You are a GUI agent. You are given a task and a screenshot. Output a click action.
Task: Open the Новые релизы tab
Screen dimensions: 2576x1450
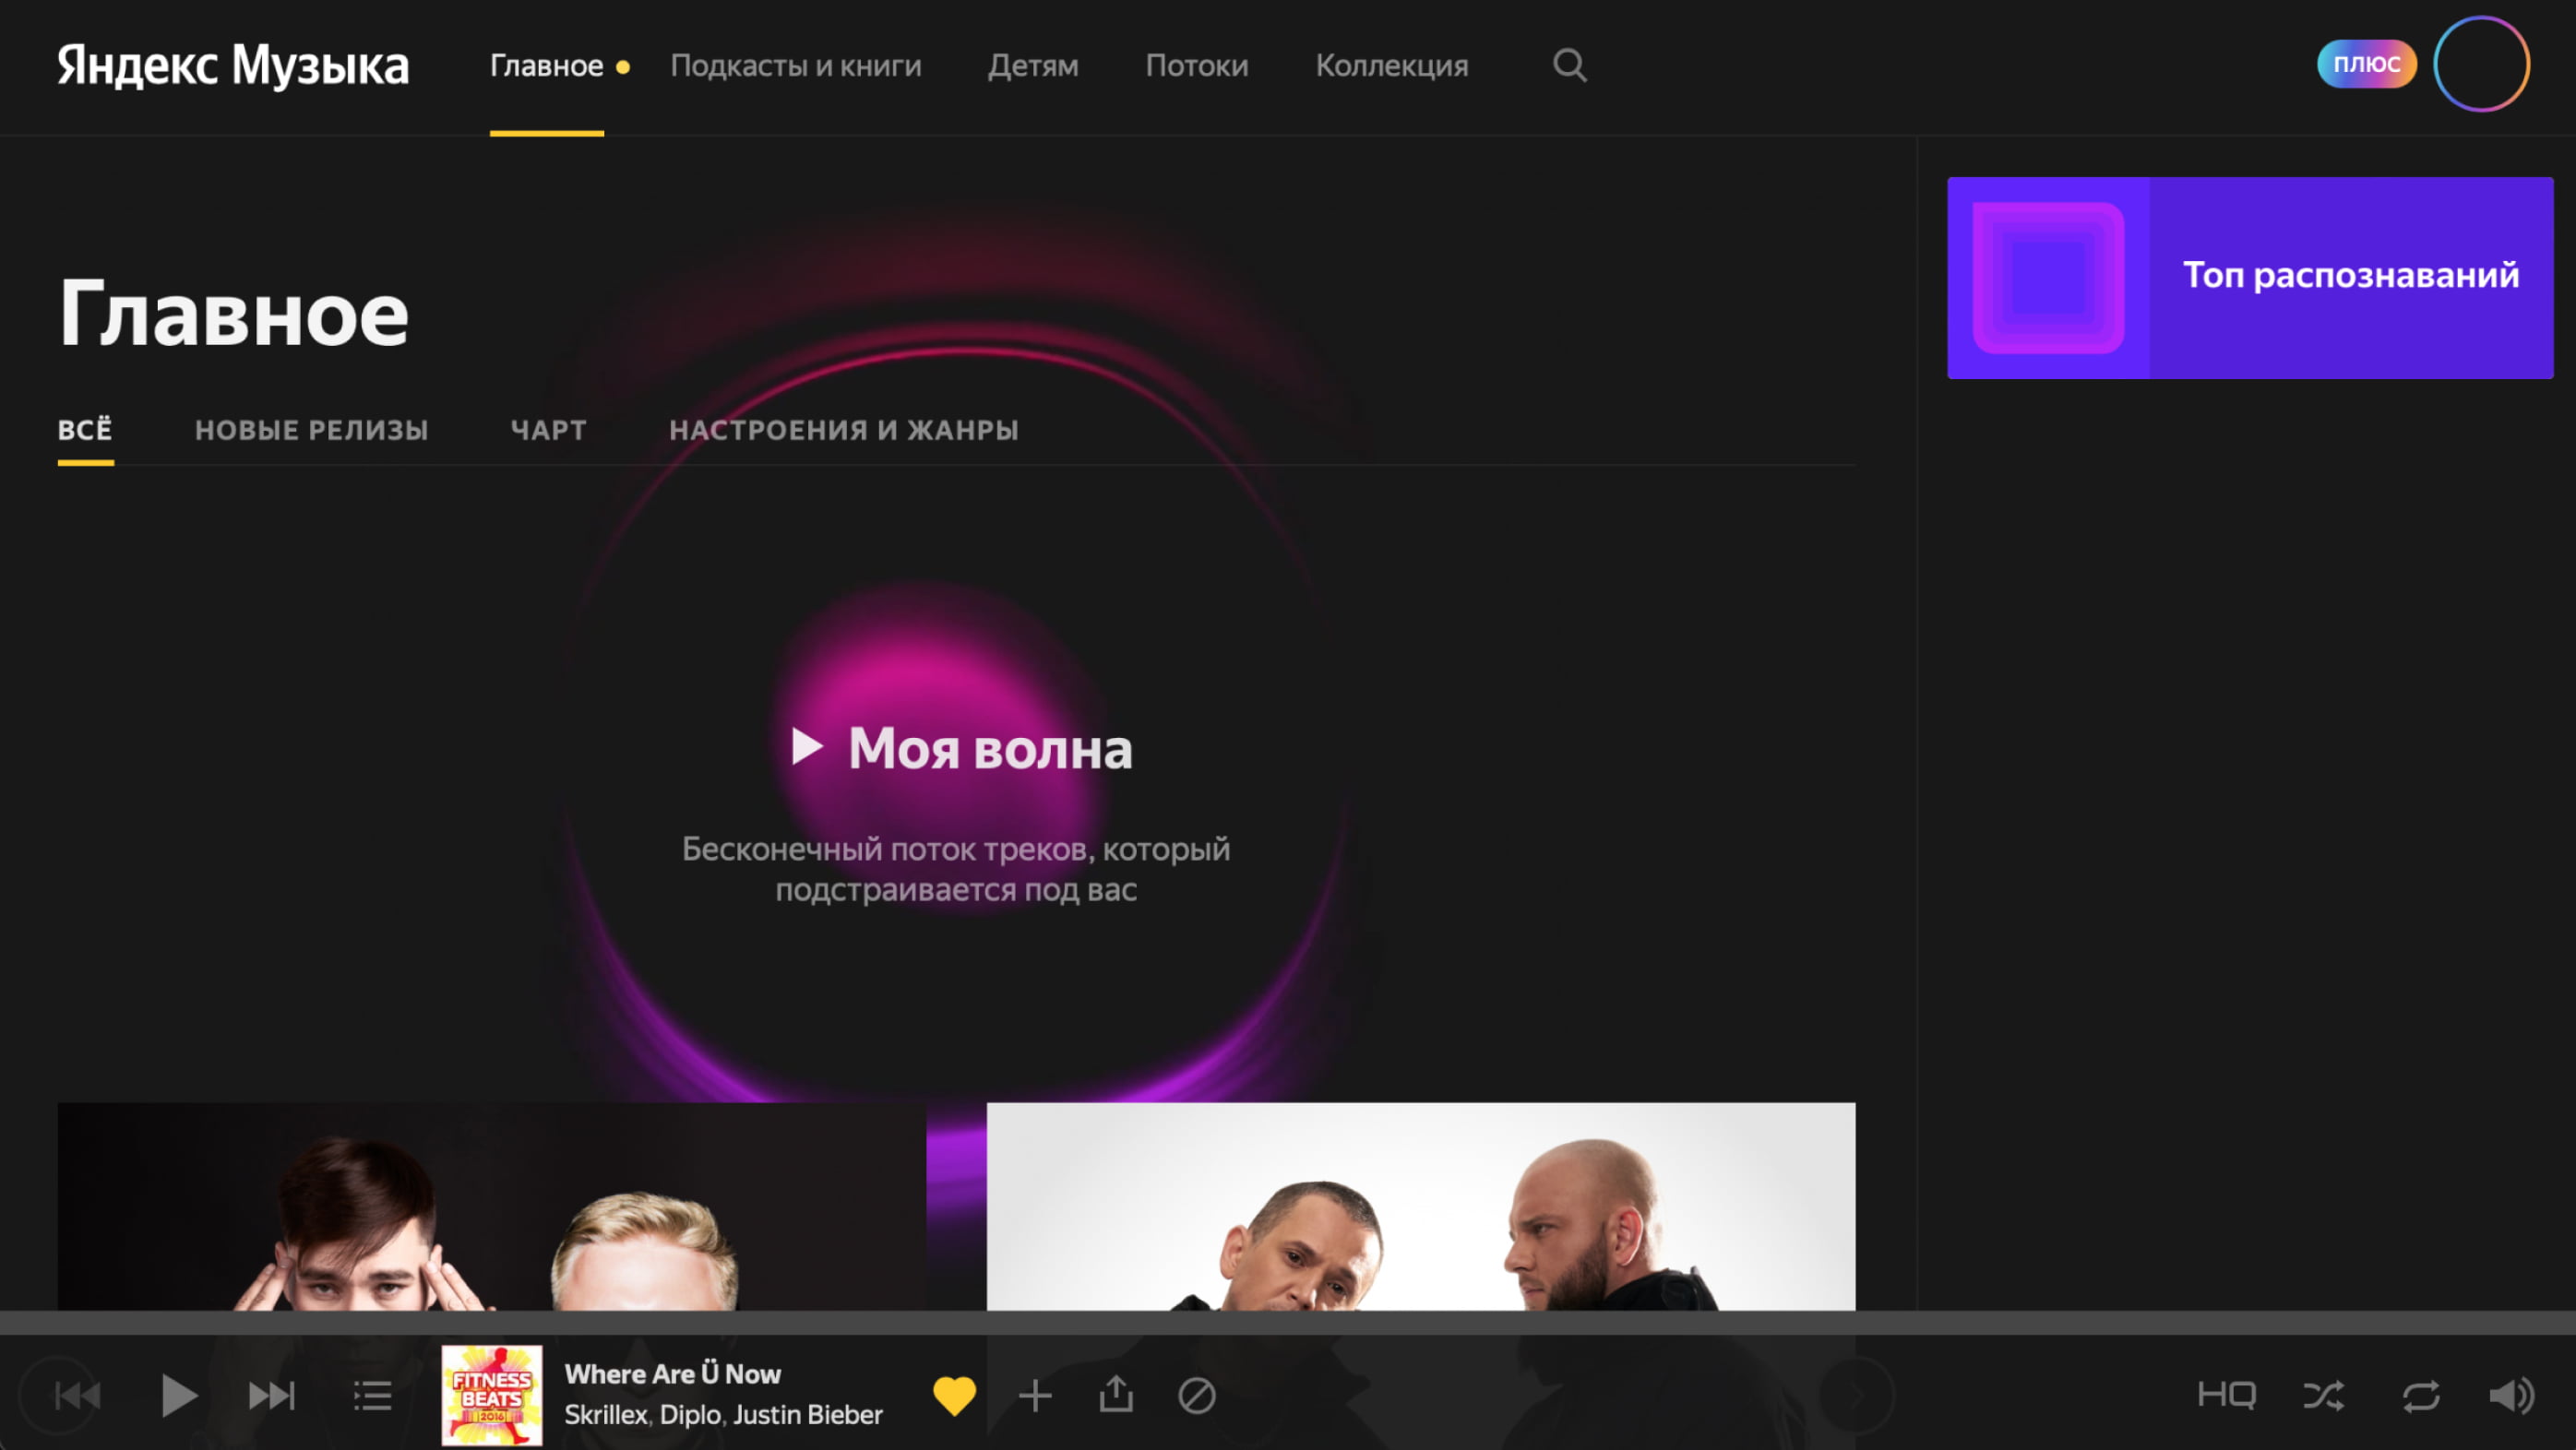tap(311, 430)
